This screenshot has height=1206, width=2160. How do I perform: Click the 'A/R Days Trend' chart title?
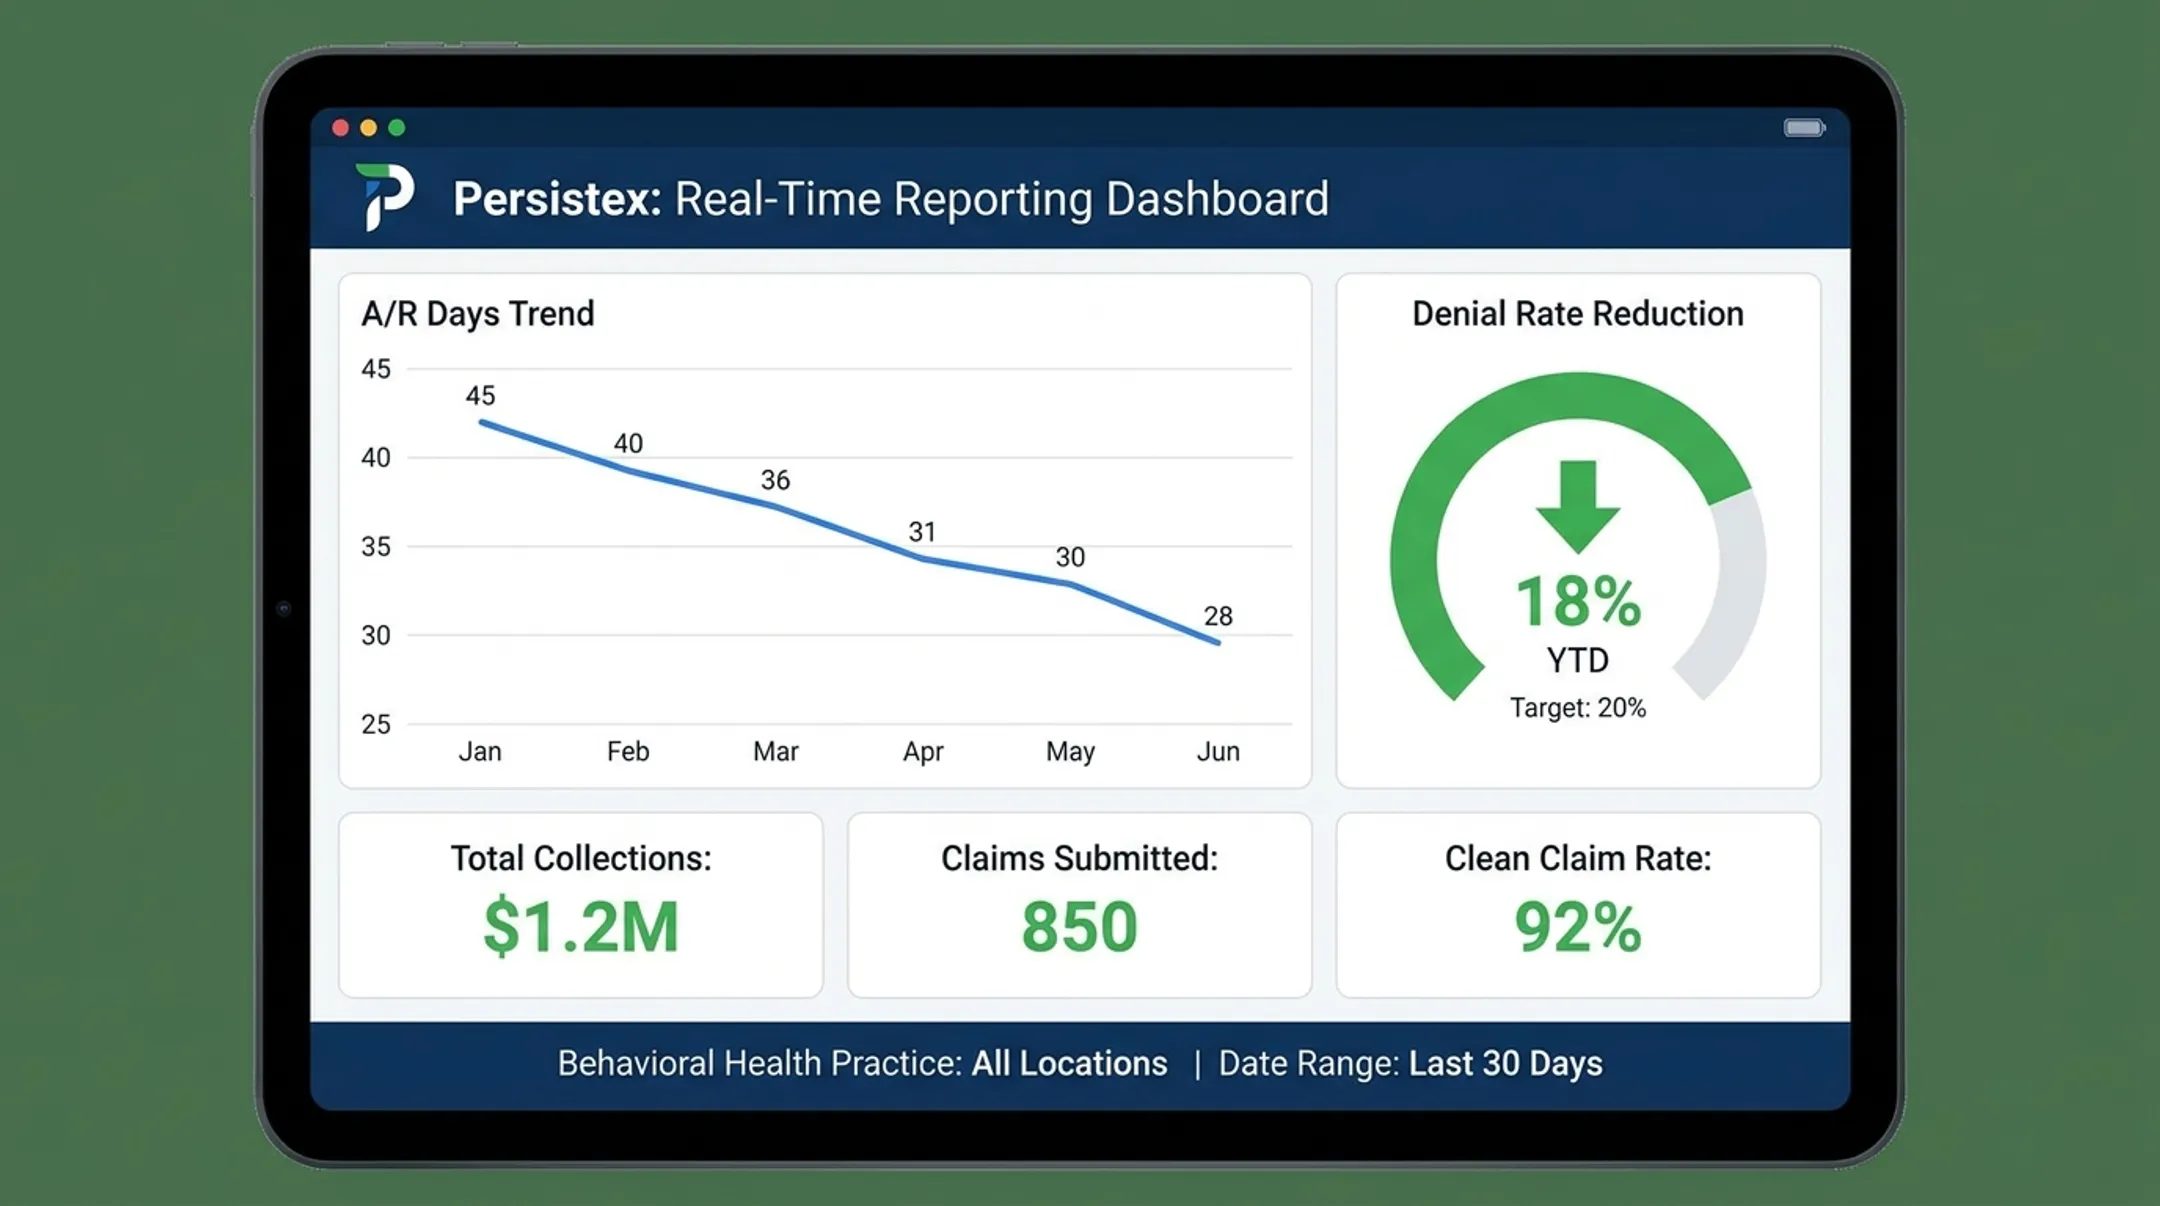[477, 314]
